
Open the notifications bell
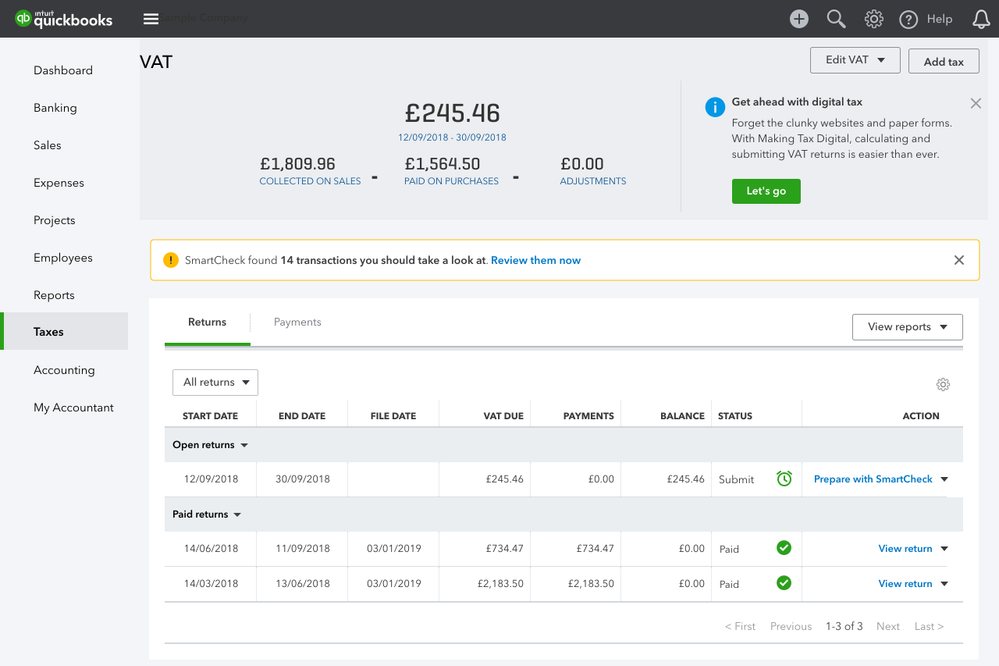click(981, 19)
